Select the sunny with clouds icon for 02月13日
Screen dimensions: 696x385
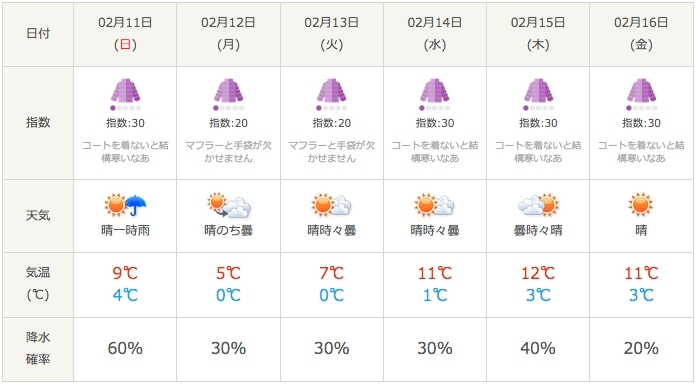point(332,205)
